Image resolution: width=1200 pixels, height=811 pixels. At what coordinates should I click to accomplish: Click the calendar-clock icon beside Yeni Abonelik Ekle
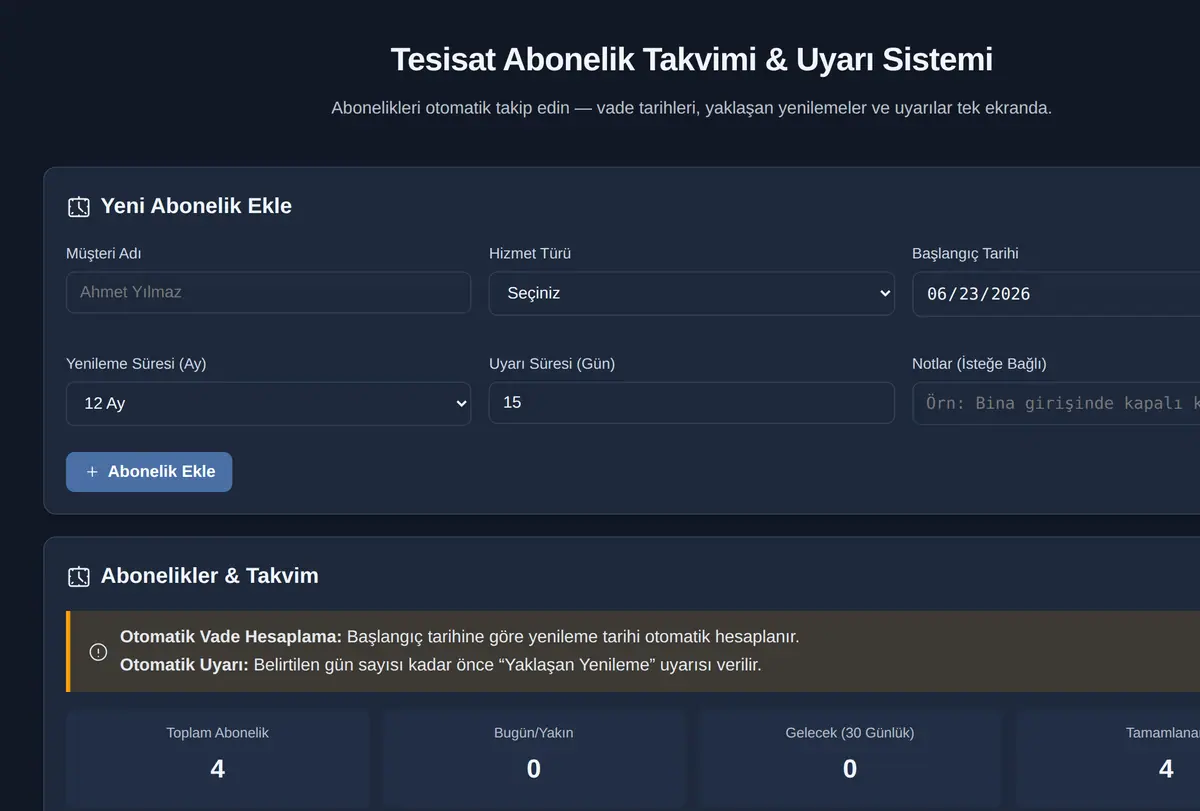coord(78,207)
